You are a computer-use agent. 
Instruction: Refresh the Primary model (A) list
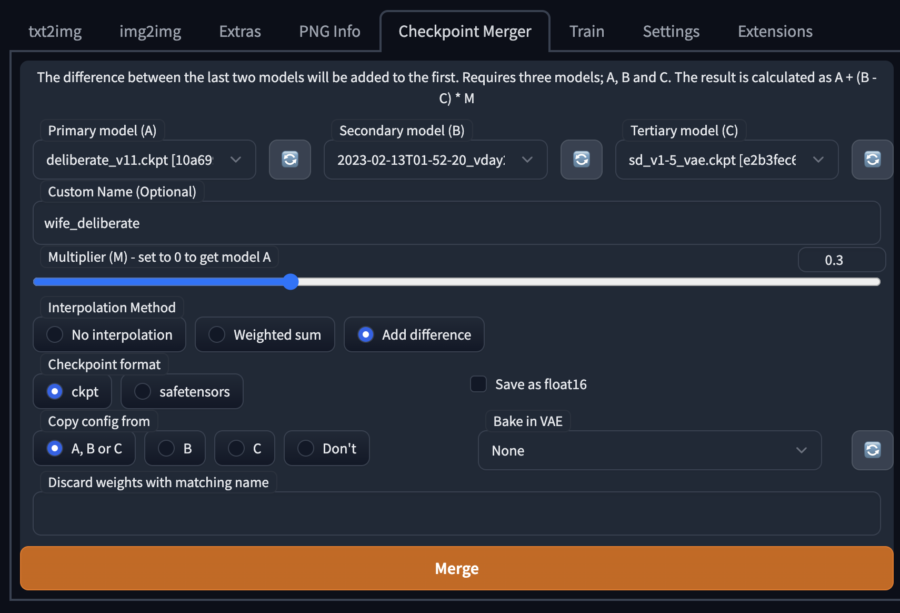(290, 159)
